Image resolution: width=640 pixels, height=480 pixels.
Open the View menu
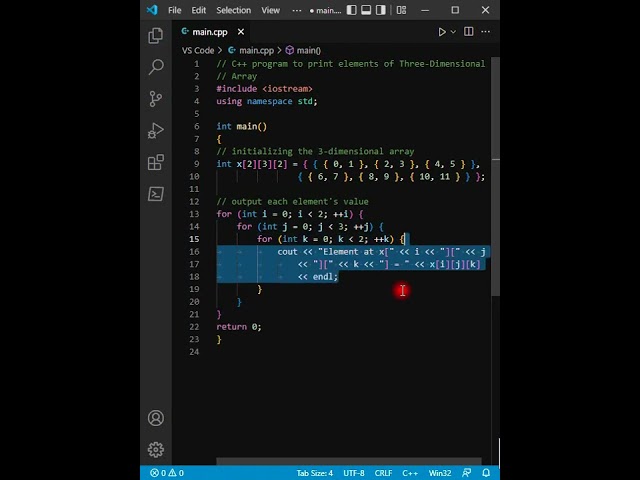[271, 10]
